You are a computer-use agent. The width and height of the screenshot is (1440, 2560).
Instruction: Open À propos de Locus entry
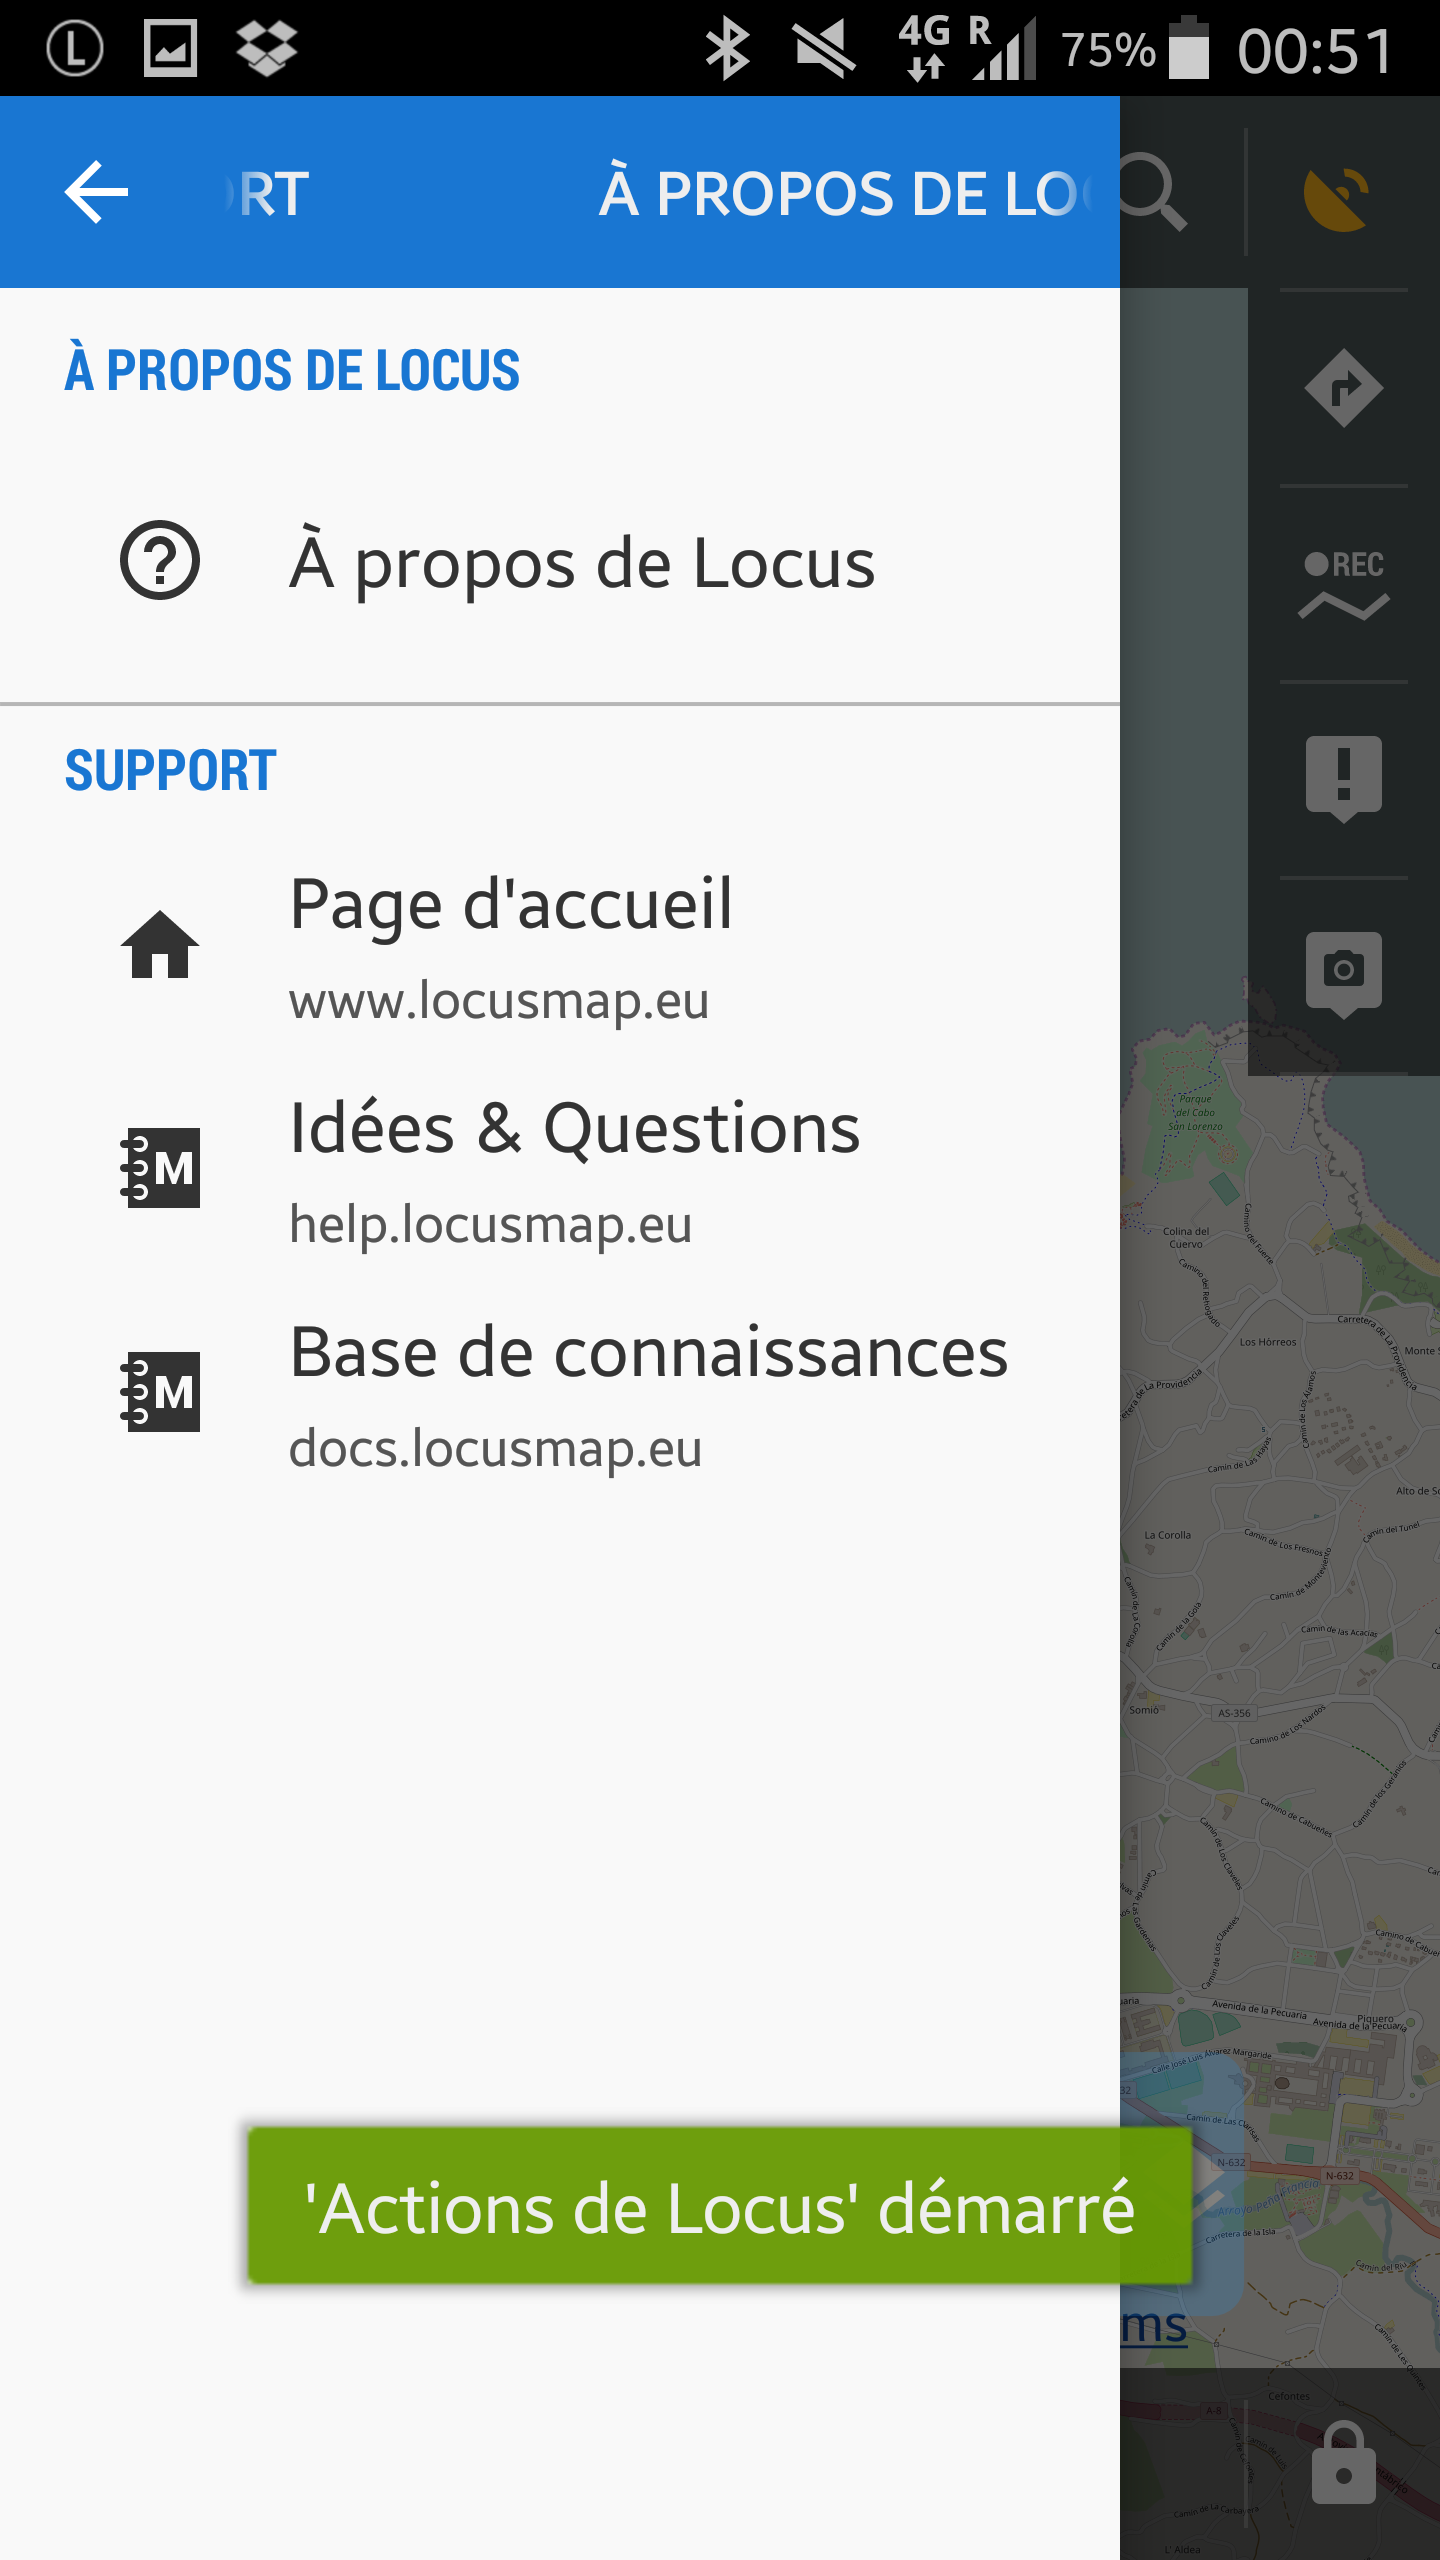point(582,564)
